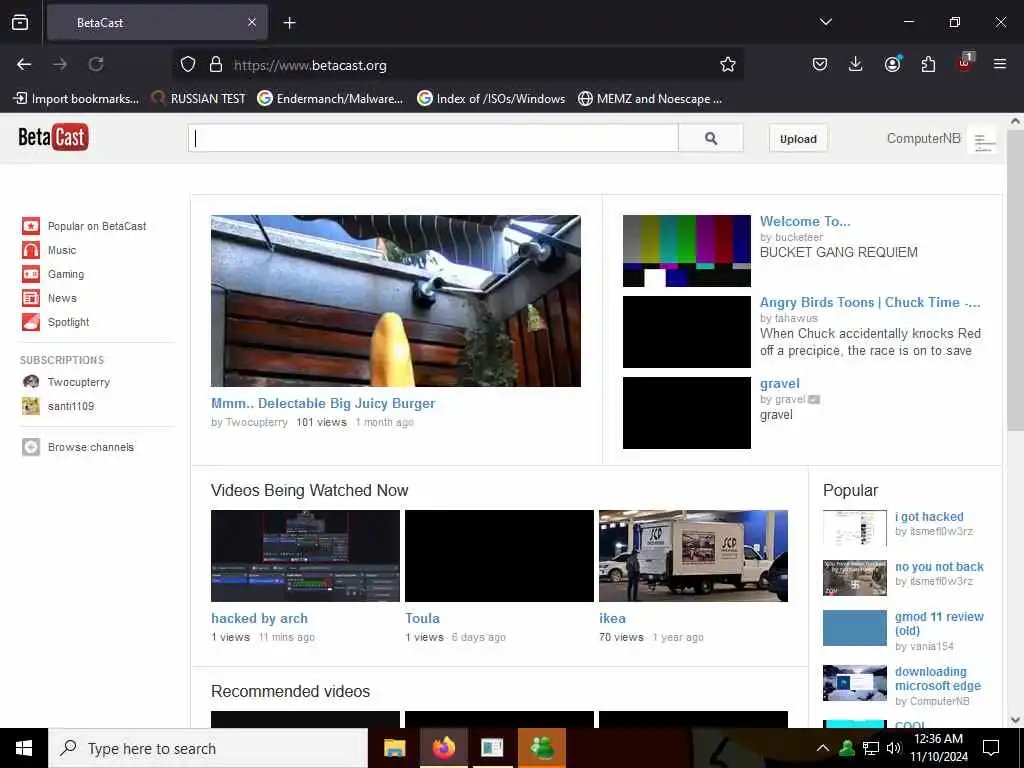Open the Endermanch/Malware bookmark
The width and height of the screenshot is (1024, 768).
point(330,99)
